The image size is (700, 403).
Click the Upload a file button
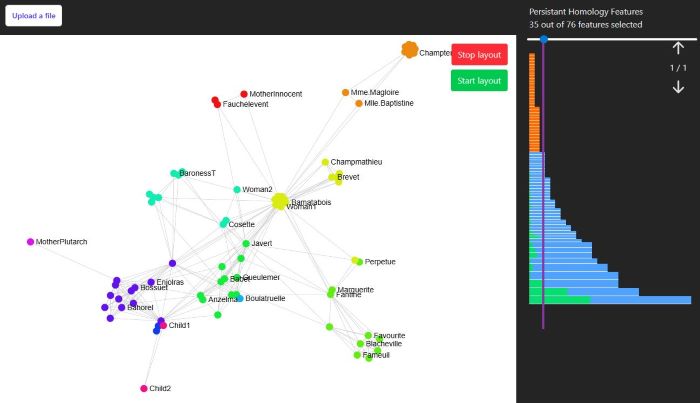coord(33,16)
